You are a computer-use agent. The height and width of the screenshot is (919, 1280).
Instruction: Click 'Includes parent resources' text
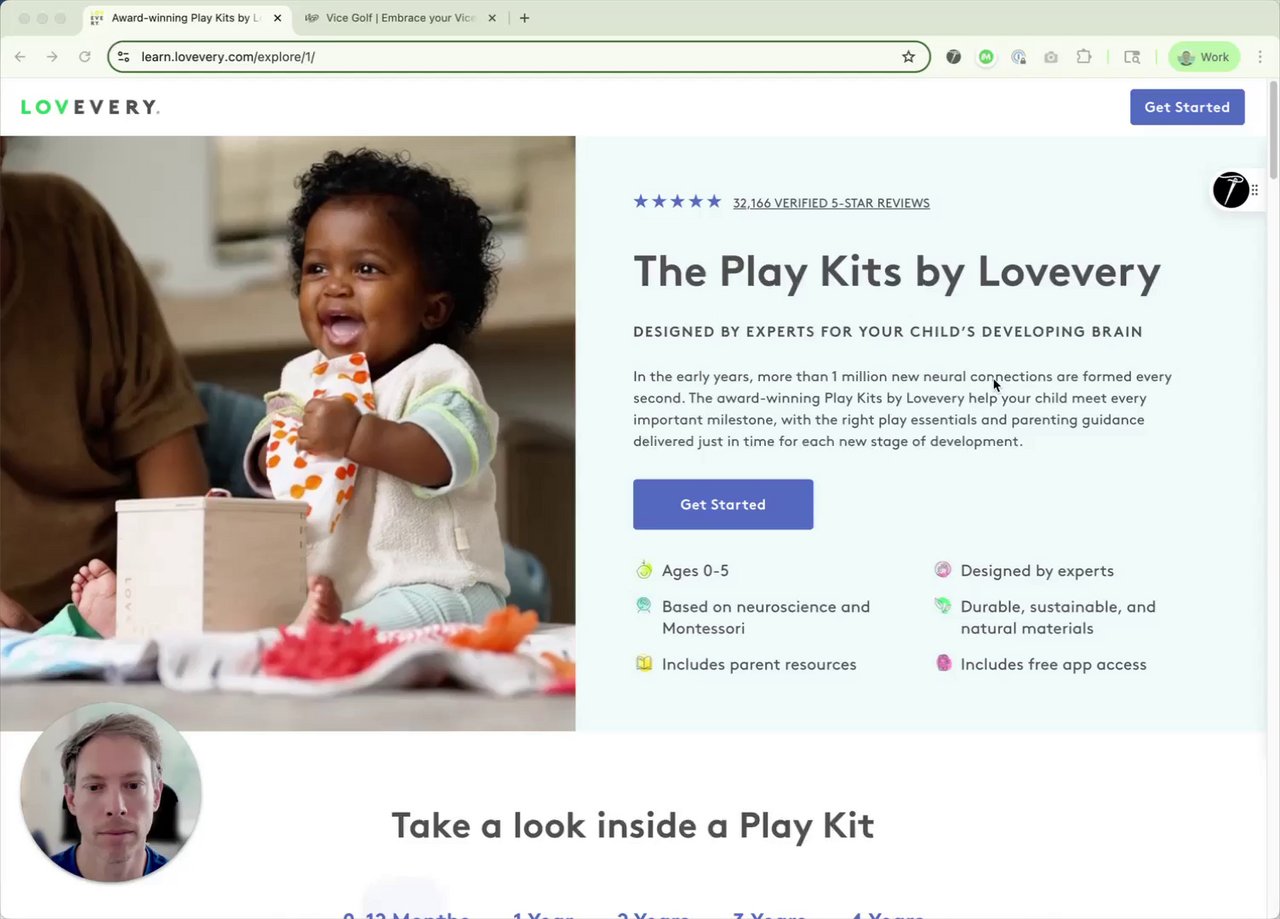[759, 665]
